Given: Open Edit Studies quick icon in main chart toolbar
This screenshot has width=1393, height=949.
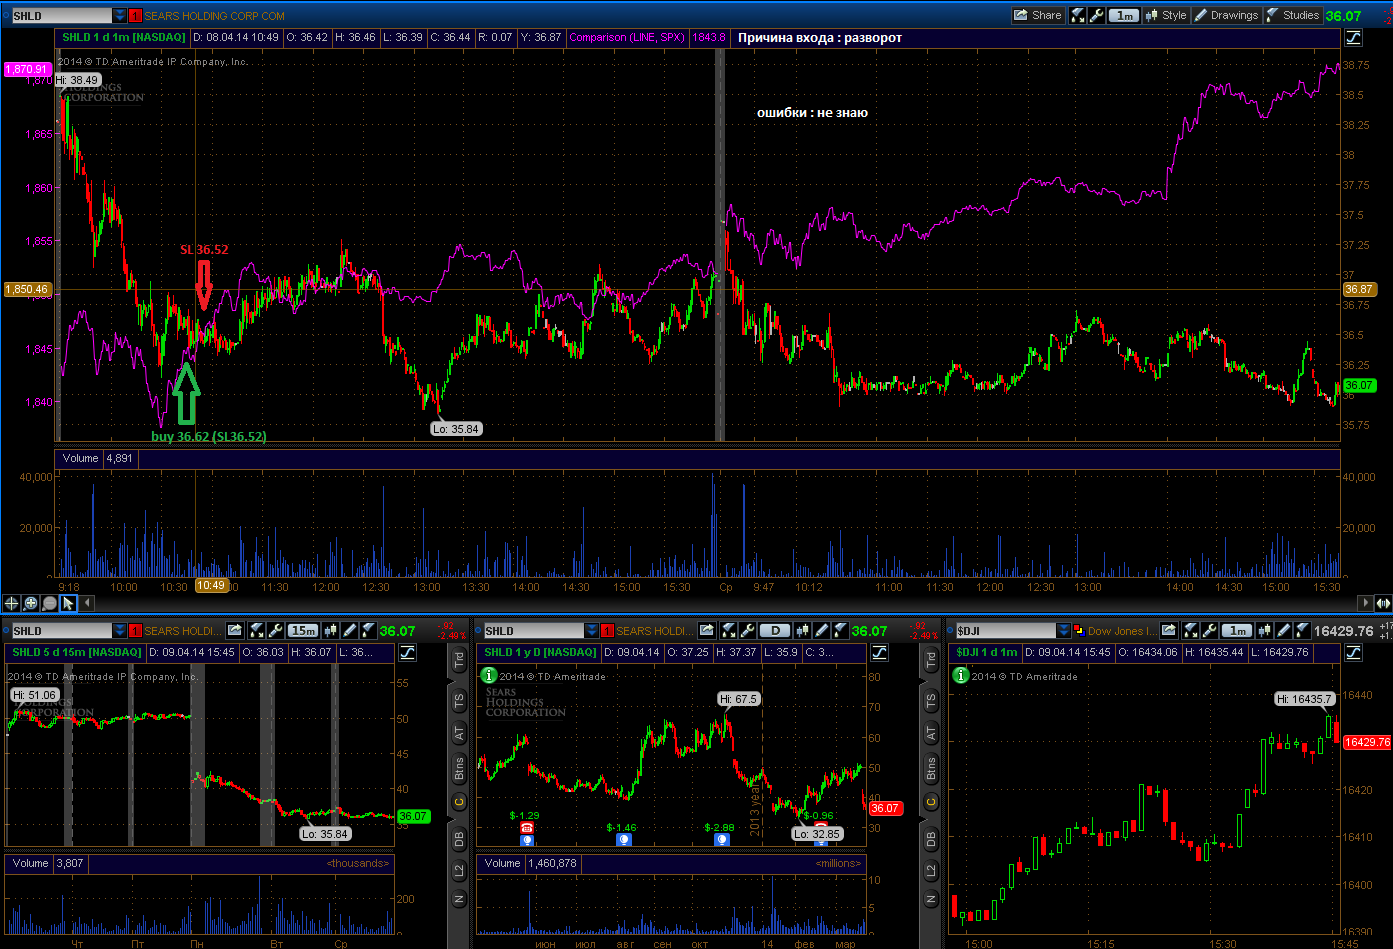Looking at the screenshot, I should (1077, 15).
